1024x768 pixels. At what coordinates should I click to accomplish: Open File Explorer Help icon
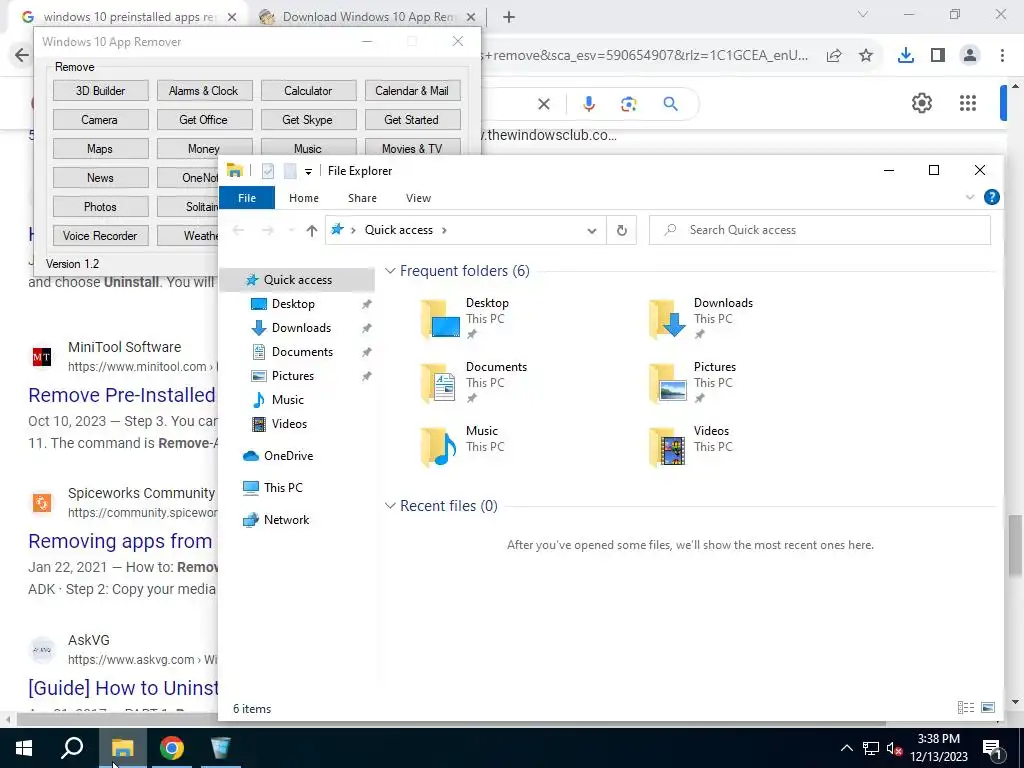[x=991, y=197]
